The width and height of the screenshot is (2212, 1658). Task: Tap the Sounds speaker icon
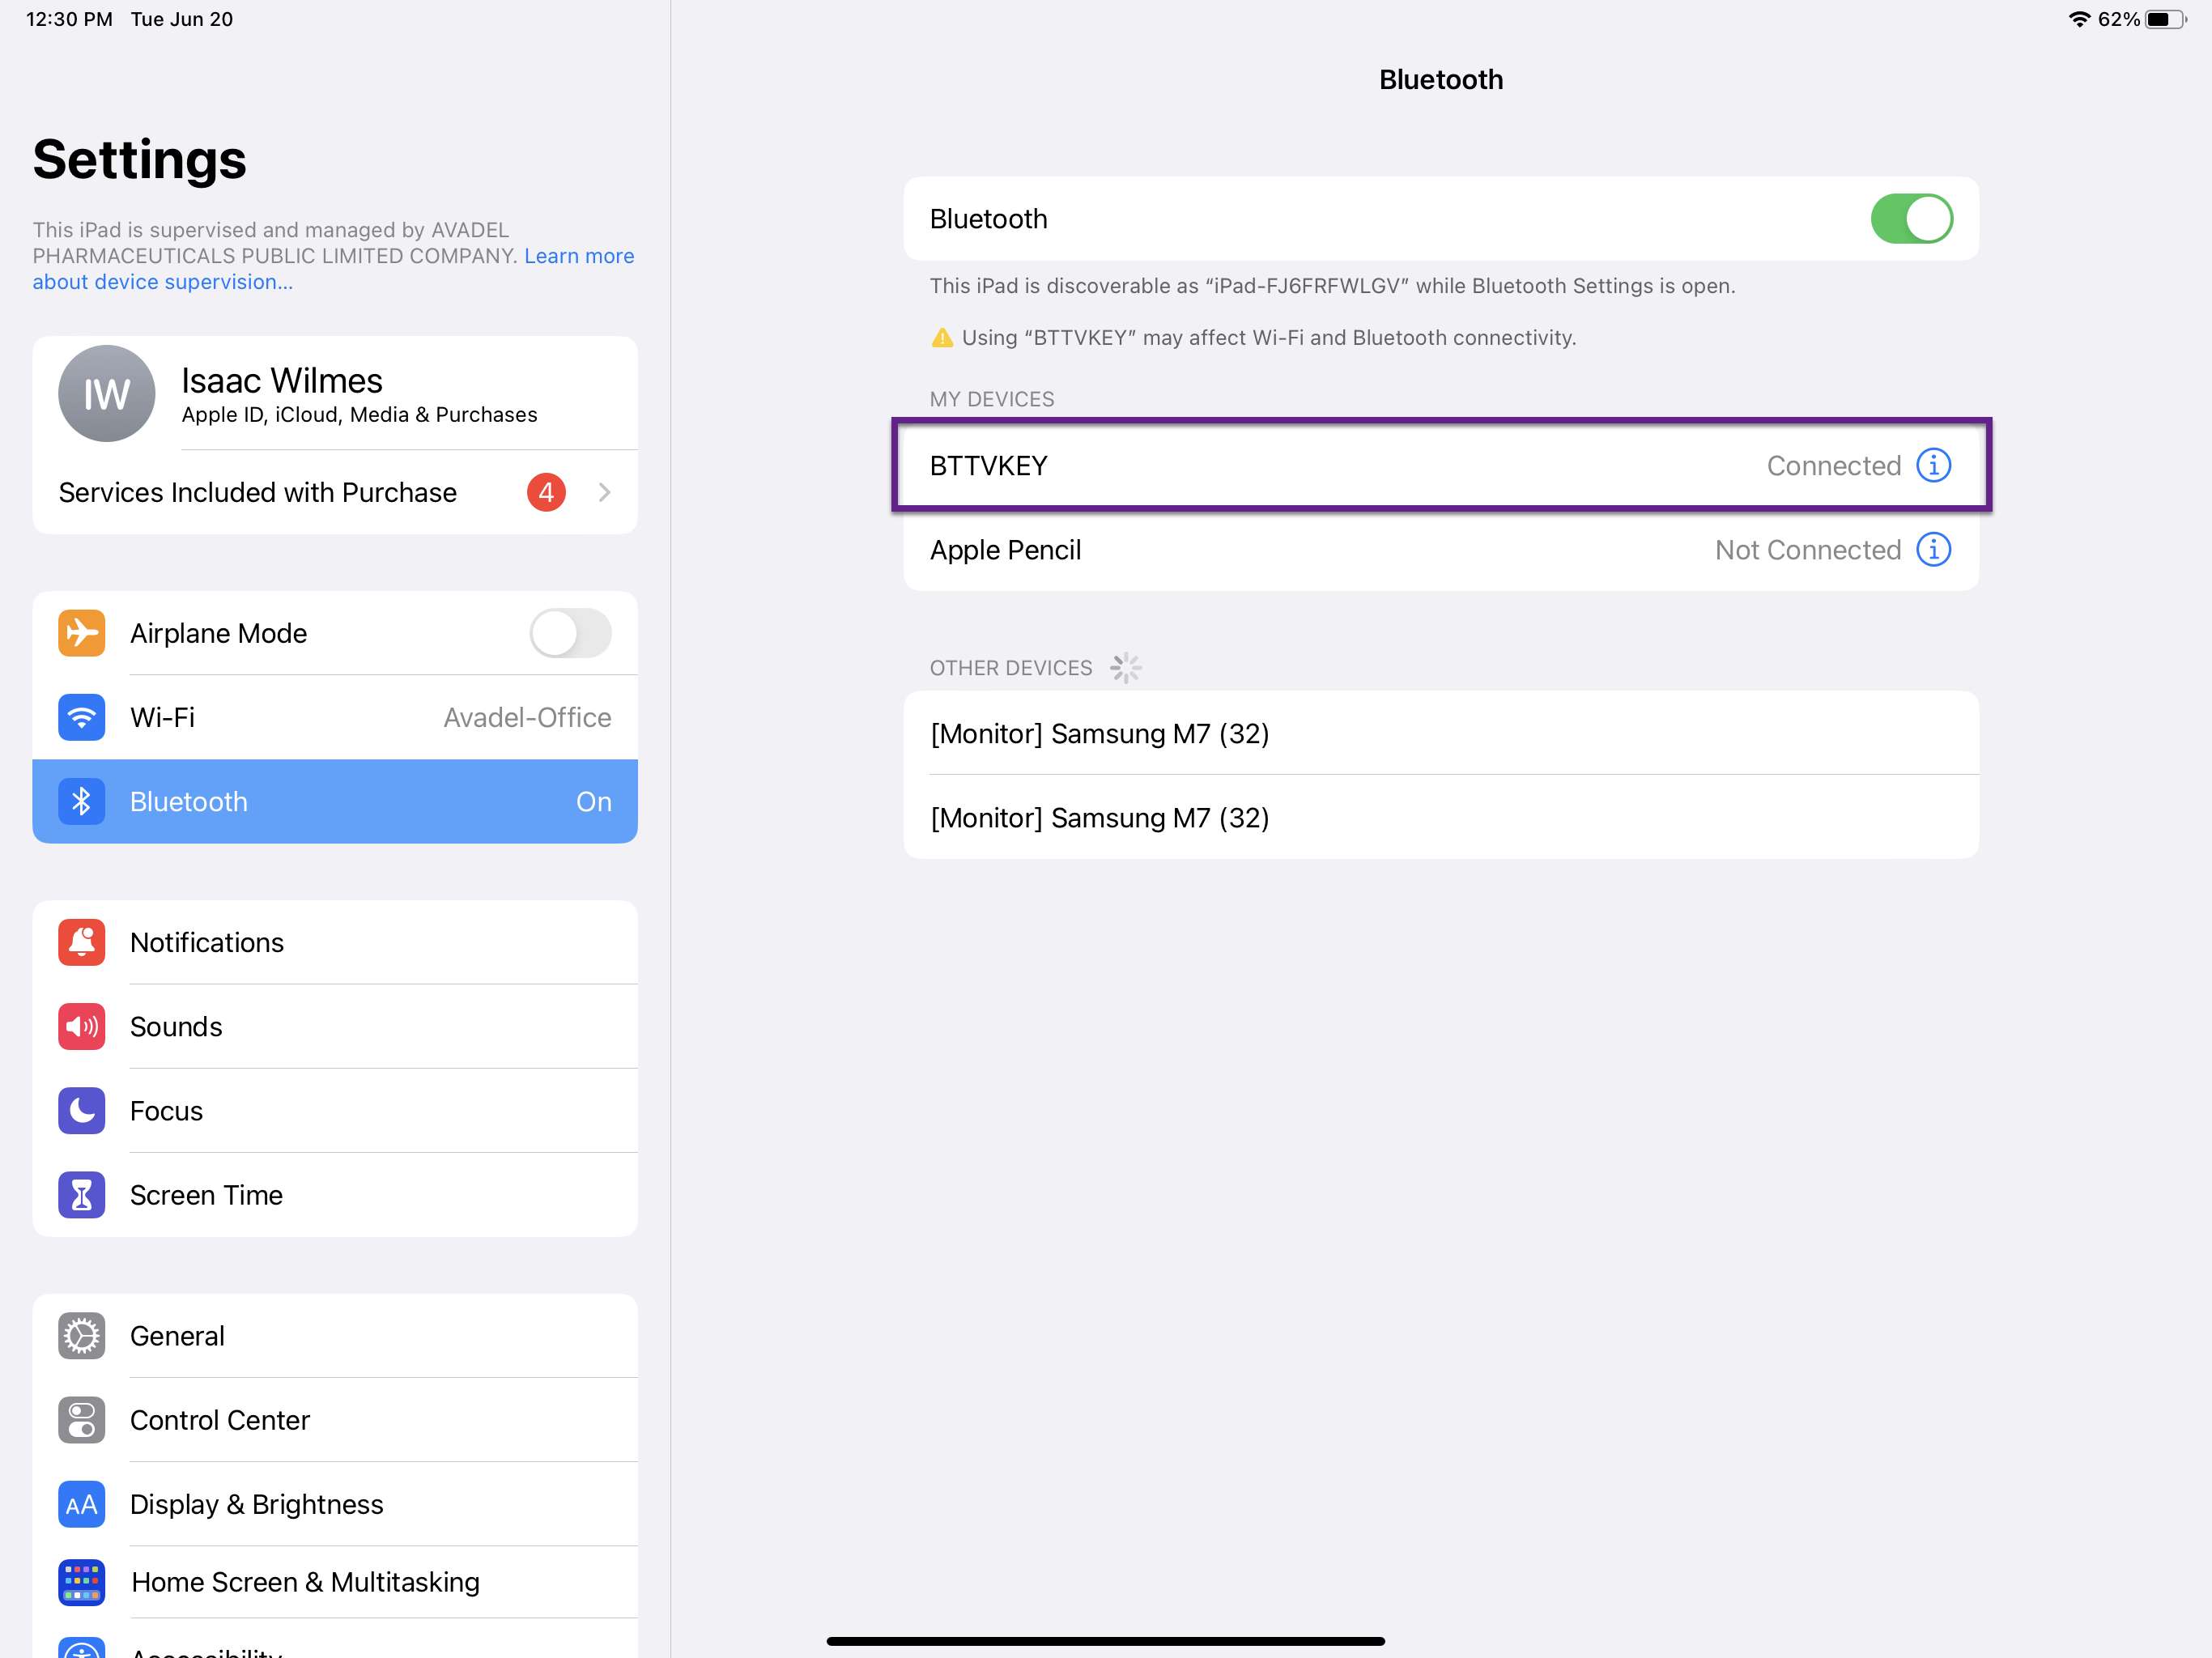81,1026
